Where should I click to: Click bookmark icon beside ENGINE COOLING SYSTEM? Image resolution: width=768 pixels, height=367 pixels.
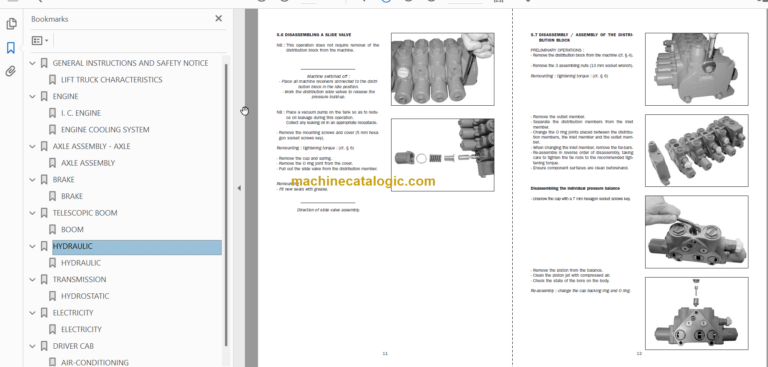coord(52,130)
